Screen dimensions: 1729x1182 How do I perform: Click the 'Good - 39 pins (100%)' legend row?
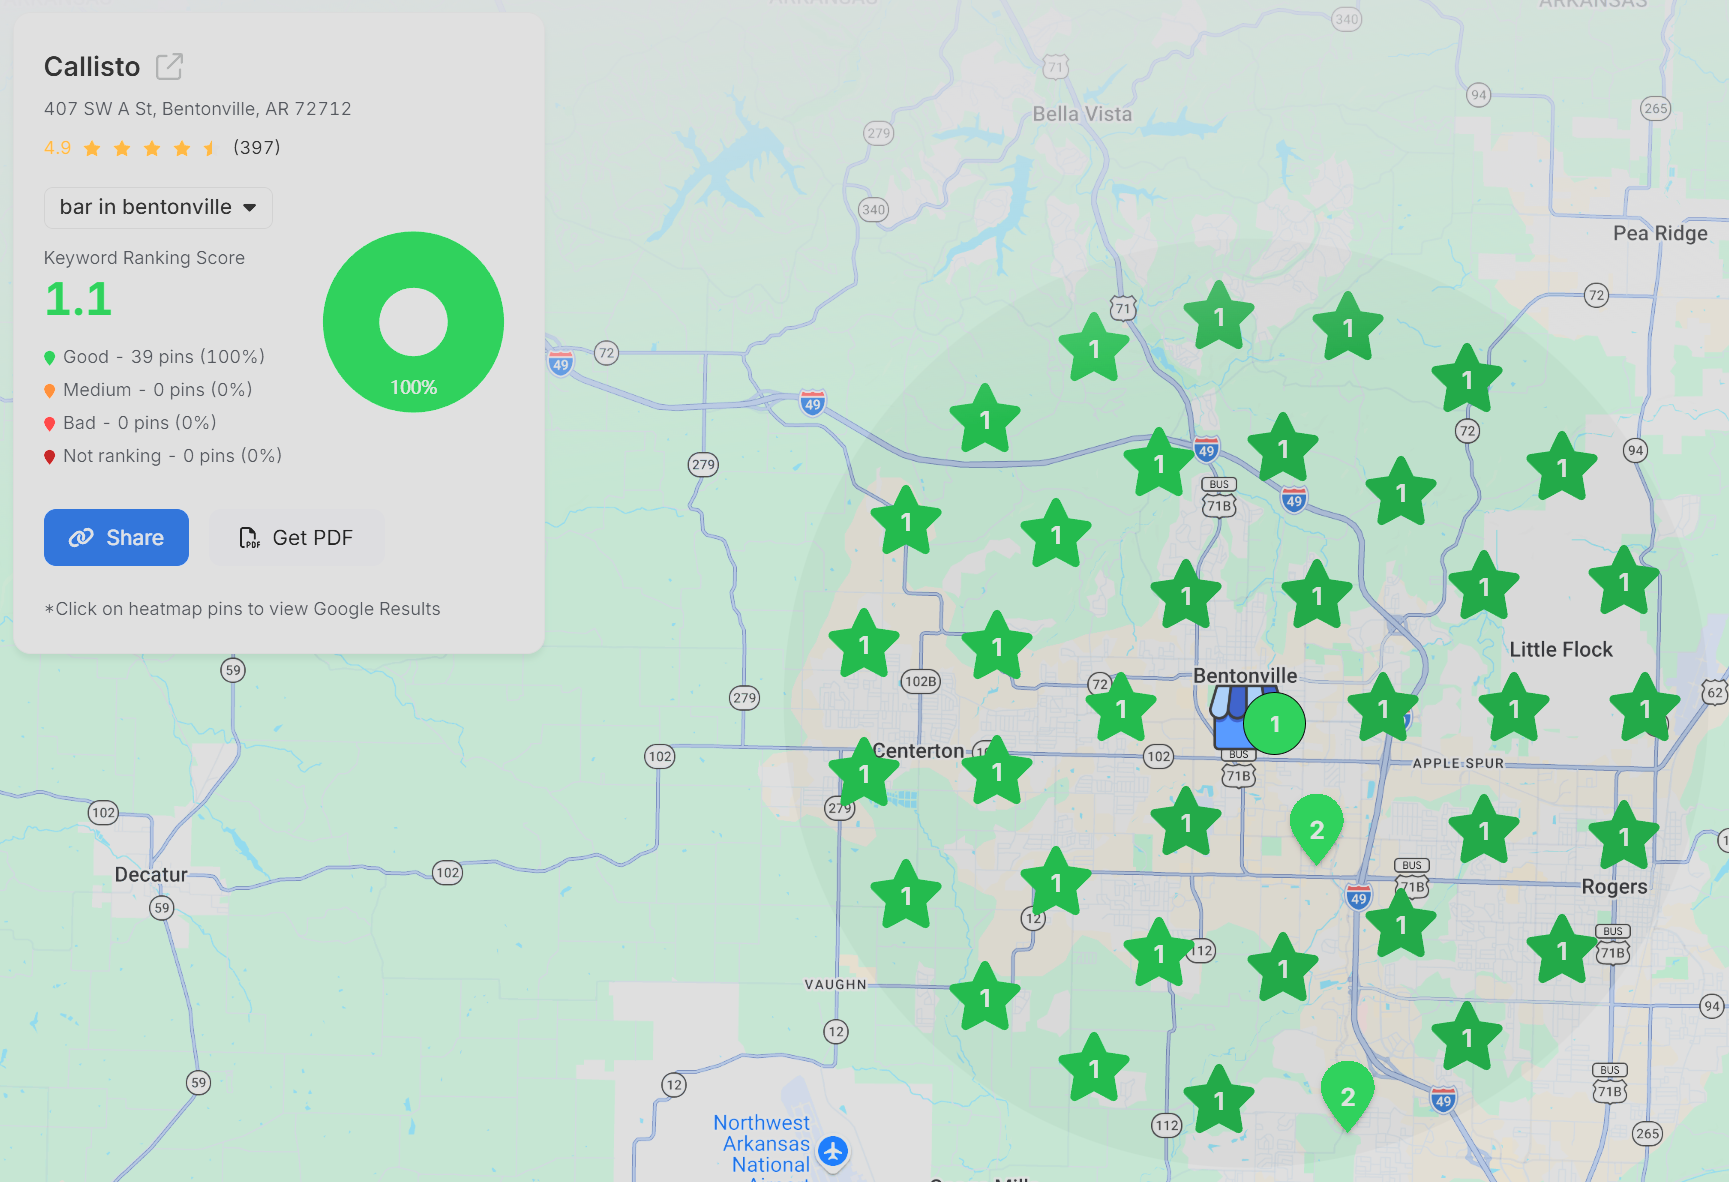click(154, 357)
